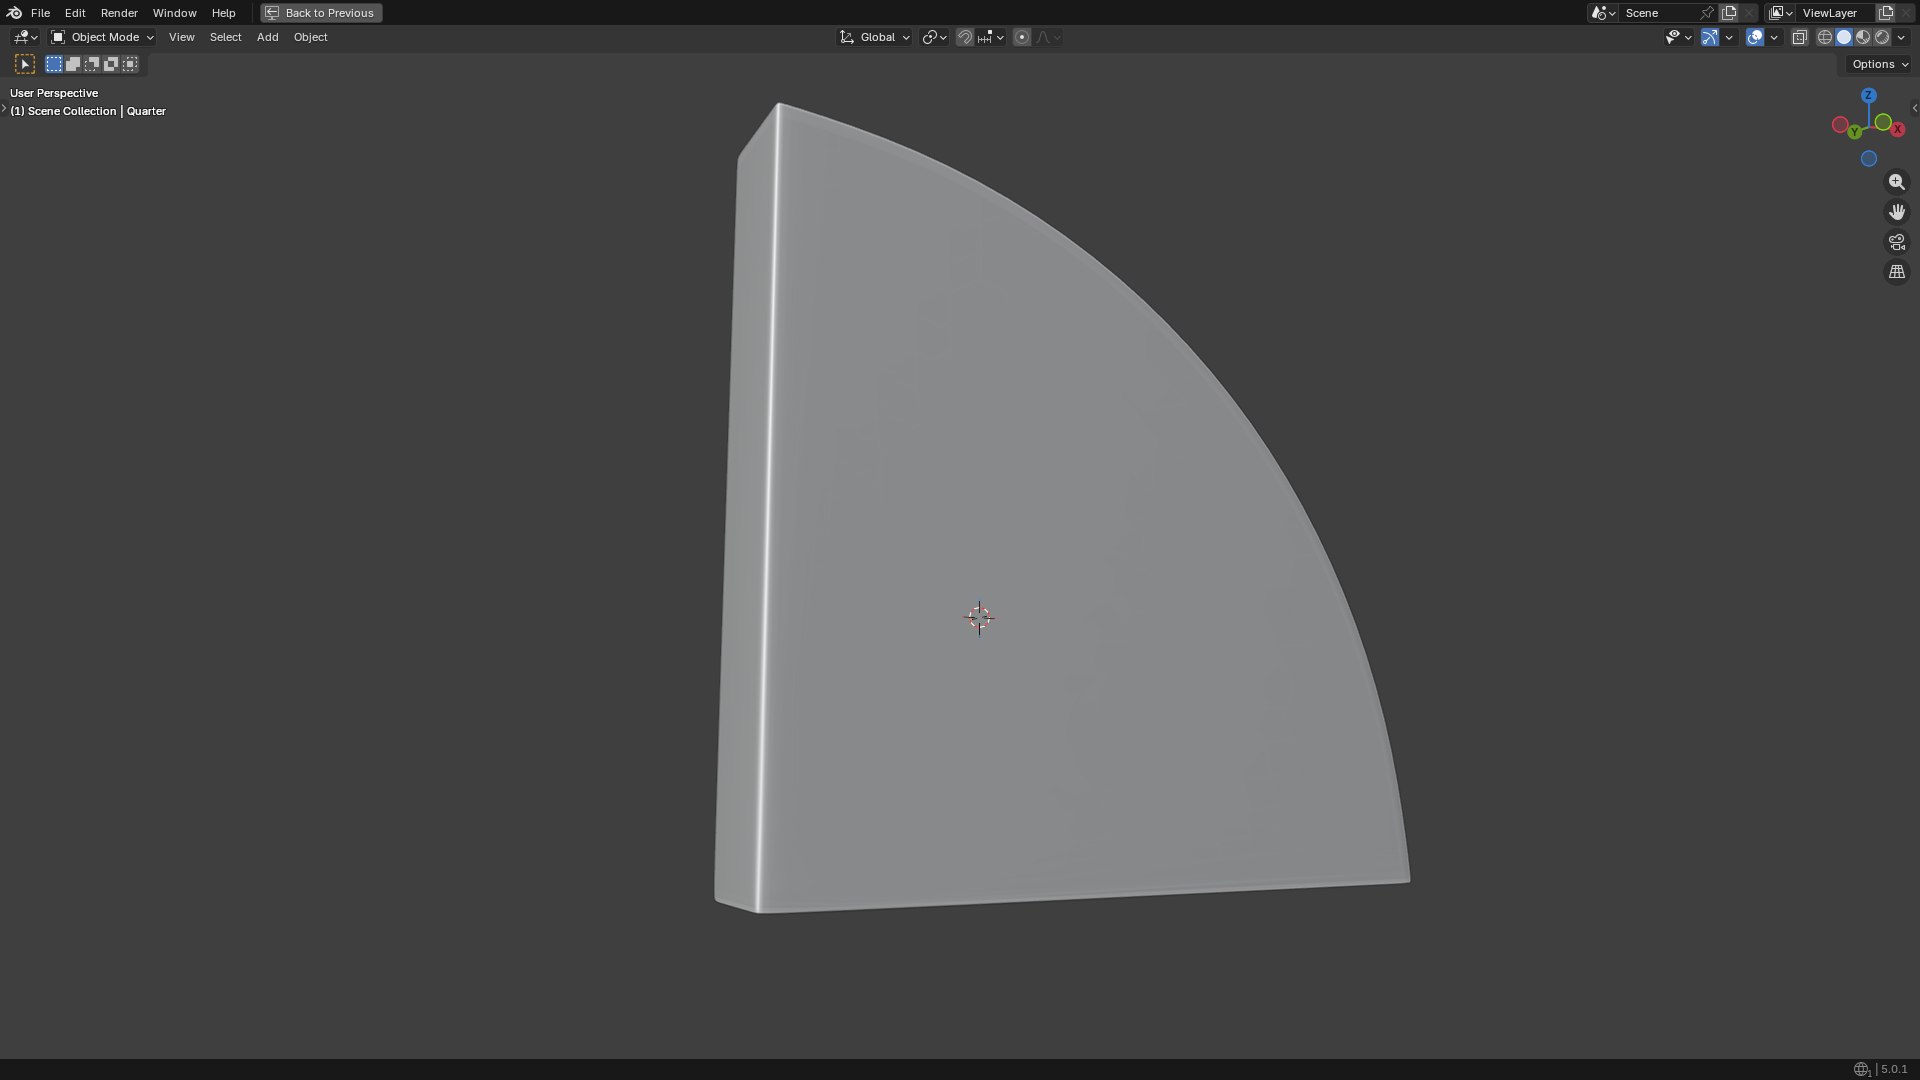Open the Global transform orientation dropdown
This screenshot has height=1080, width=1920.
pos(874,37)
